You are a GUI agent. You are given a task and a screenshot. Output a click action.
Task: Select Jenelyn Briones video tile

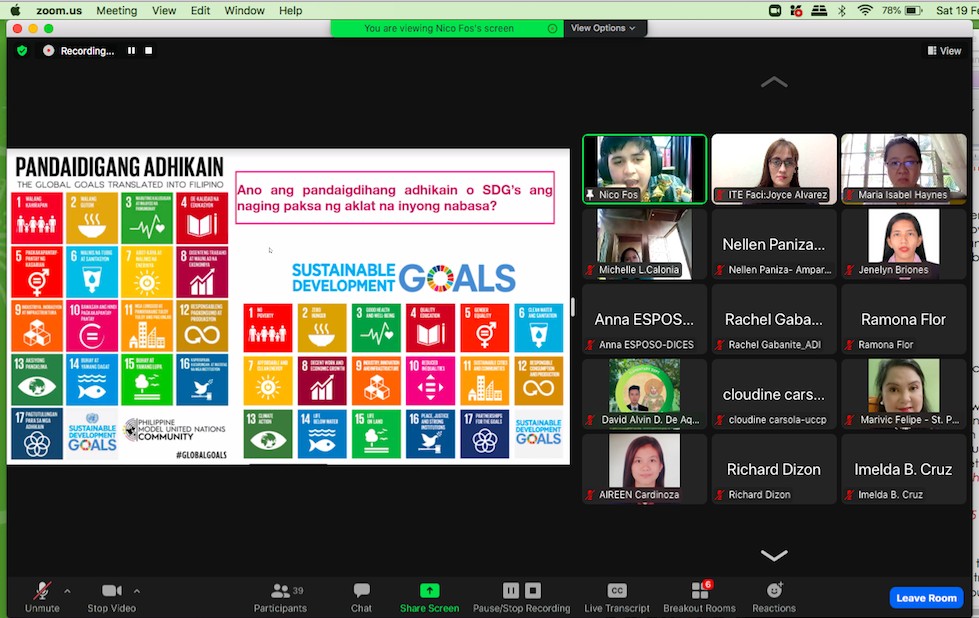pos(903,244)
